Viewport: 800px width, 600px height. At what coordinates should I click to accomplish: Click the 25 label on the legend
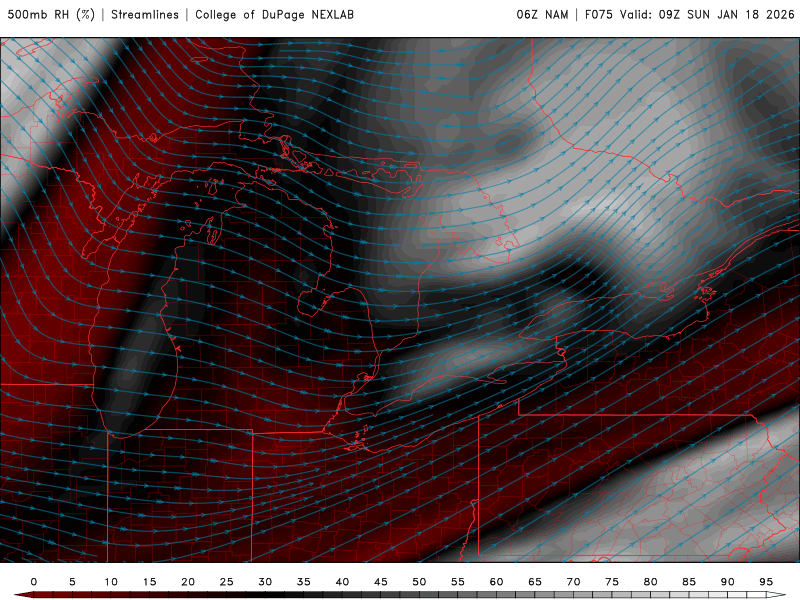pyautogui.click(x=227, y=582)
